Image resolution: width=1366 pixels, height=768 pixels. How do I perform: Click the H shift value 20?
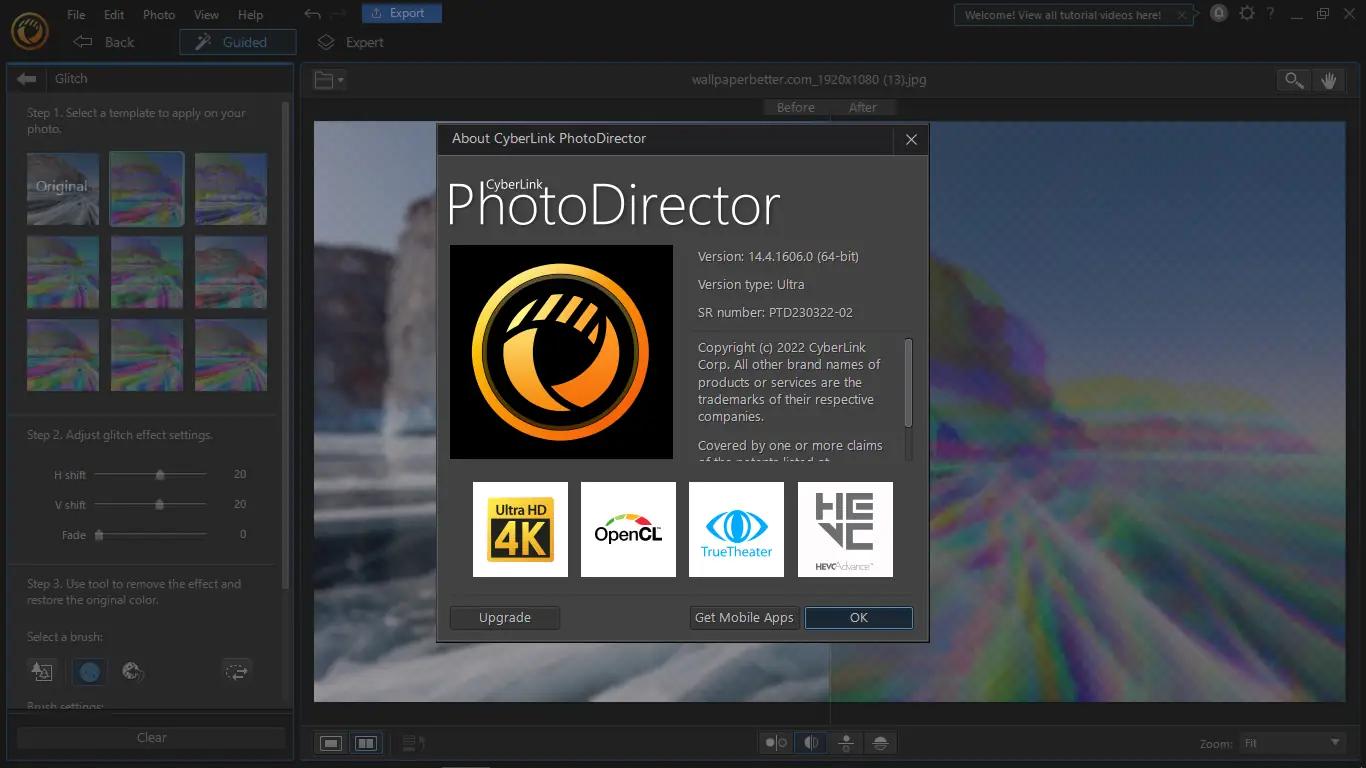pyautogui.click(x=240, y=474)
